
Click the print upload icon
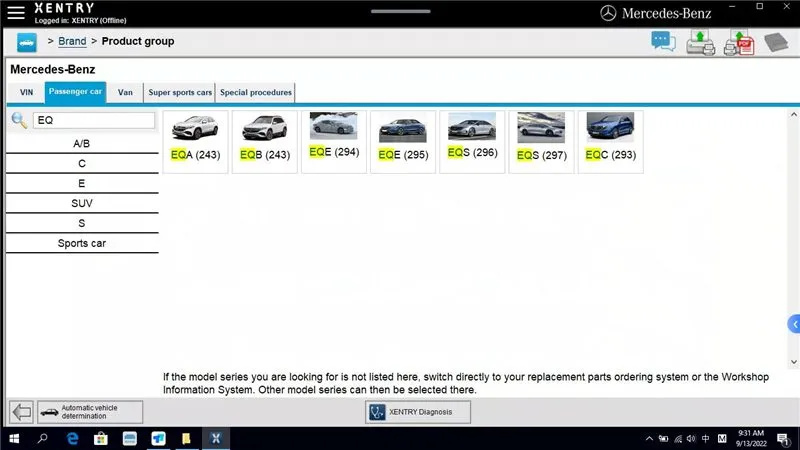[x=700, y=42]
